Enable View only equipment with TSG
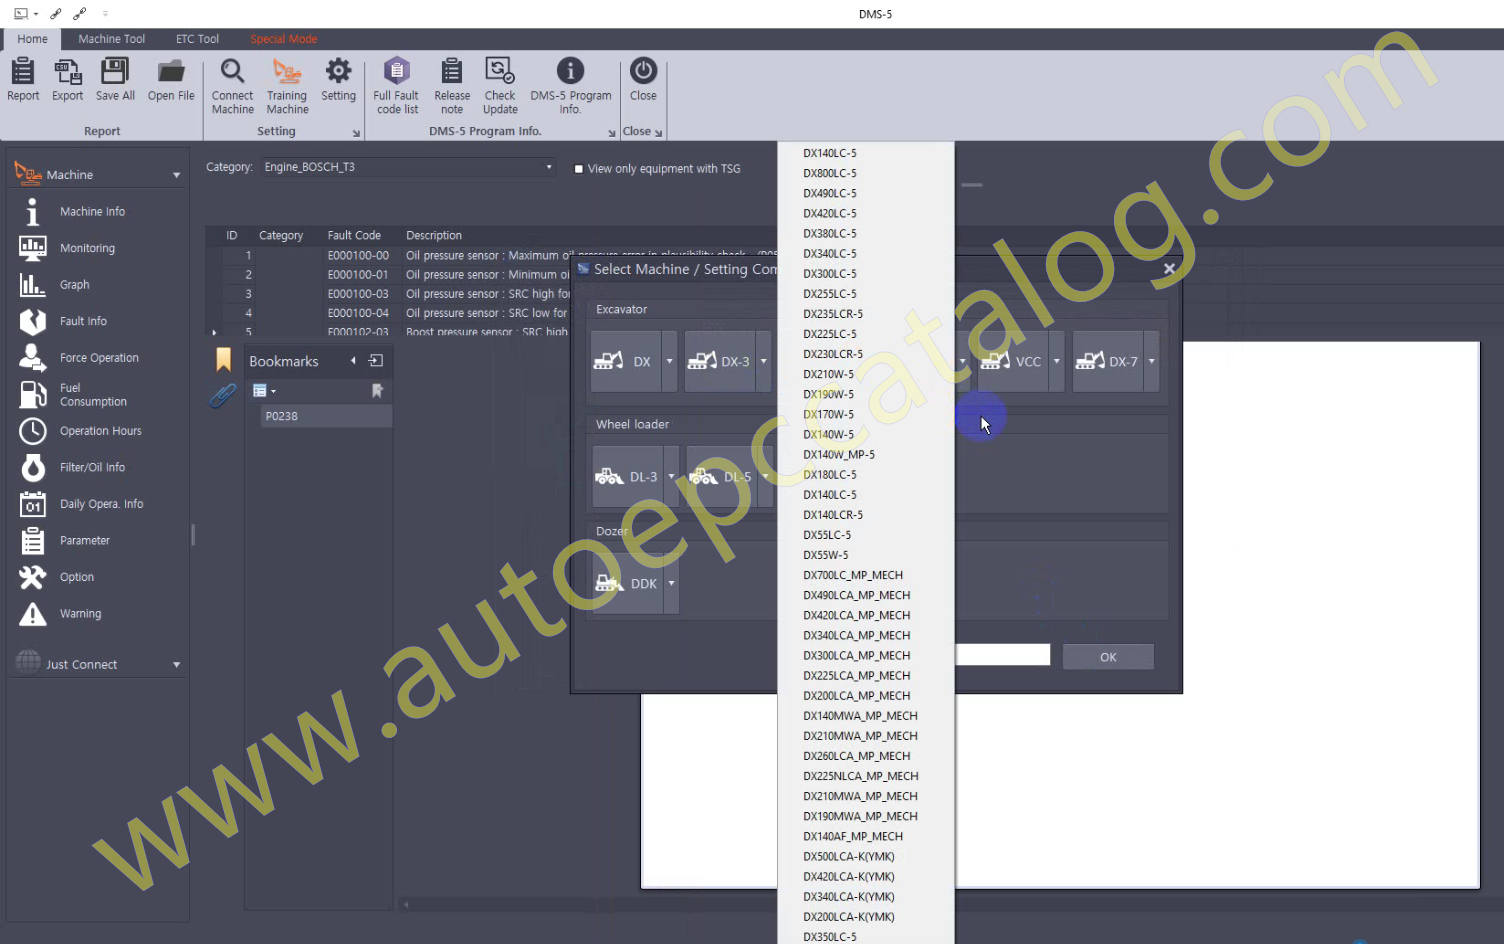1504x944 pixels. [x=579, y=169]
